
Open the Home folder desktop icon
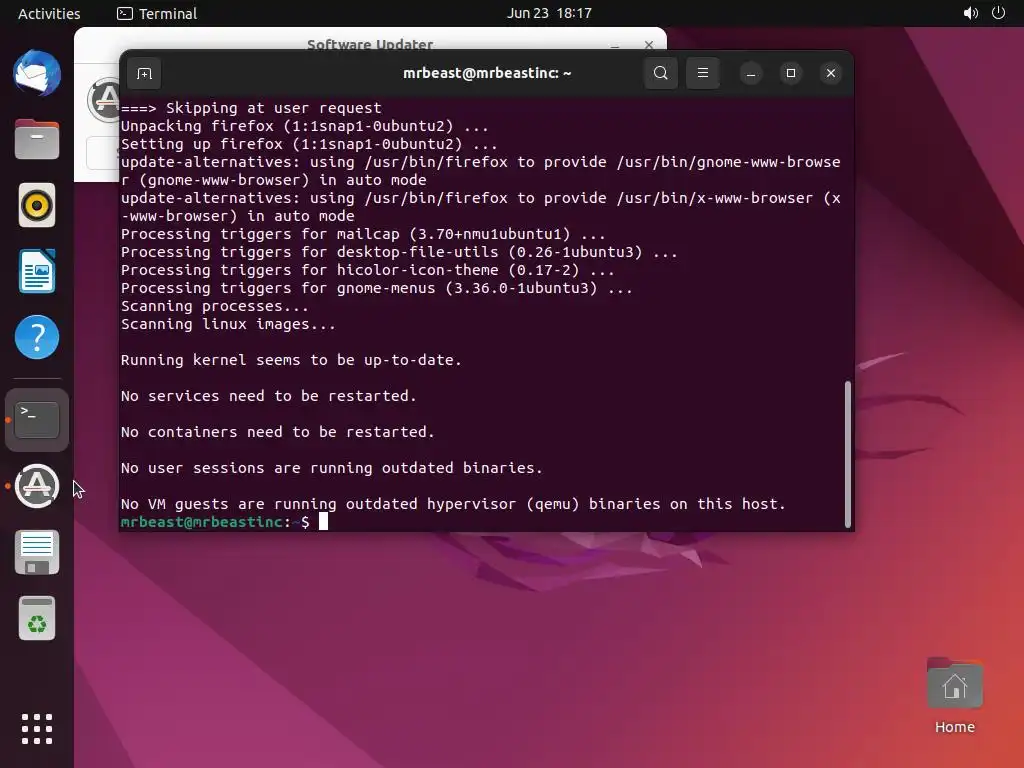(x=955, y=696)
